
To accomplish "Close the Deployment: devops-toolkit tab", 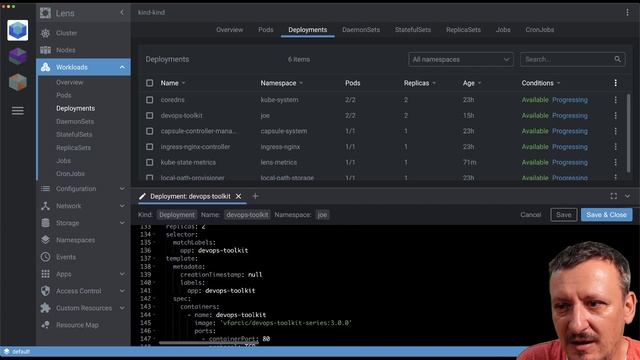I will (238, 196).
